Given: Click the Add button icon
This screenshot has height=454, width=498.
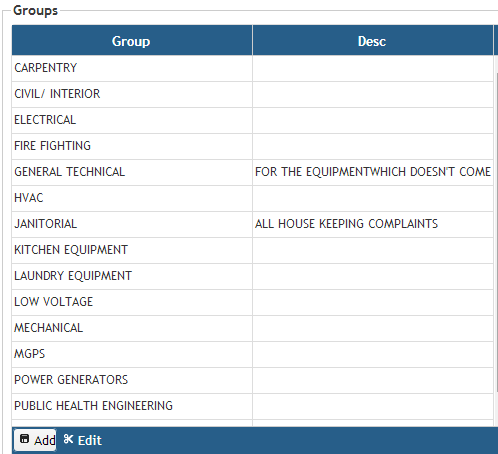Looking at the screenshot, I should click(24, 439).
